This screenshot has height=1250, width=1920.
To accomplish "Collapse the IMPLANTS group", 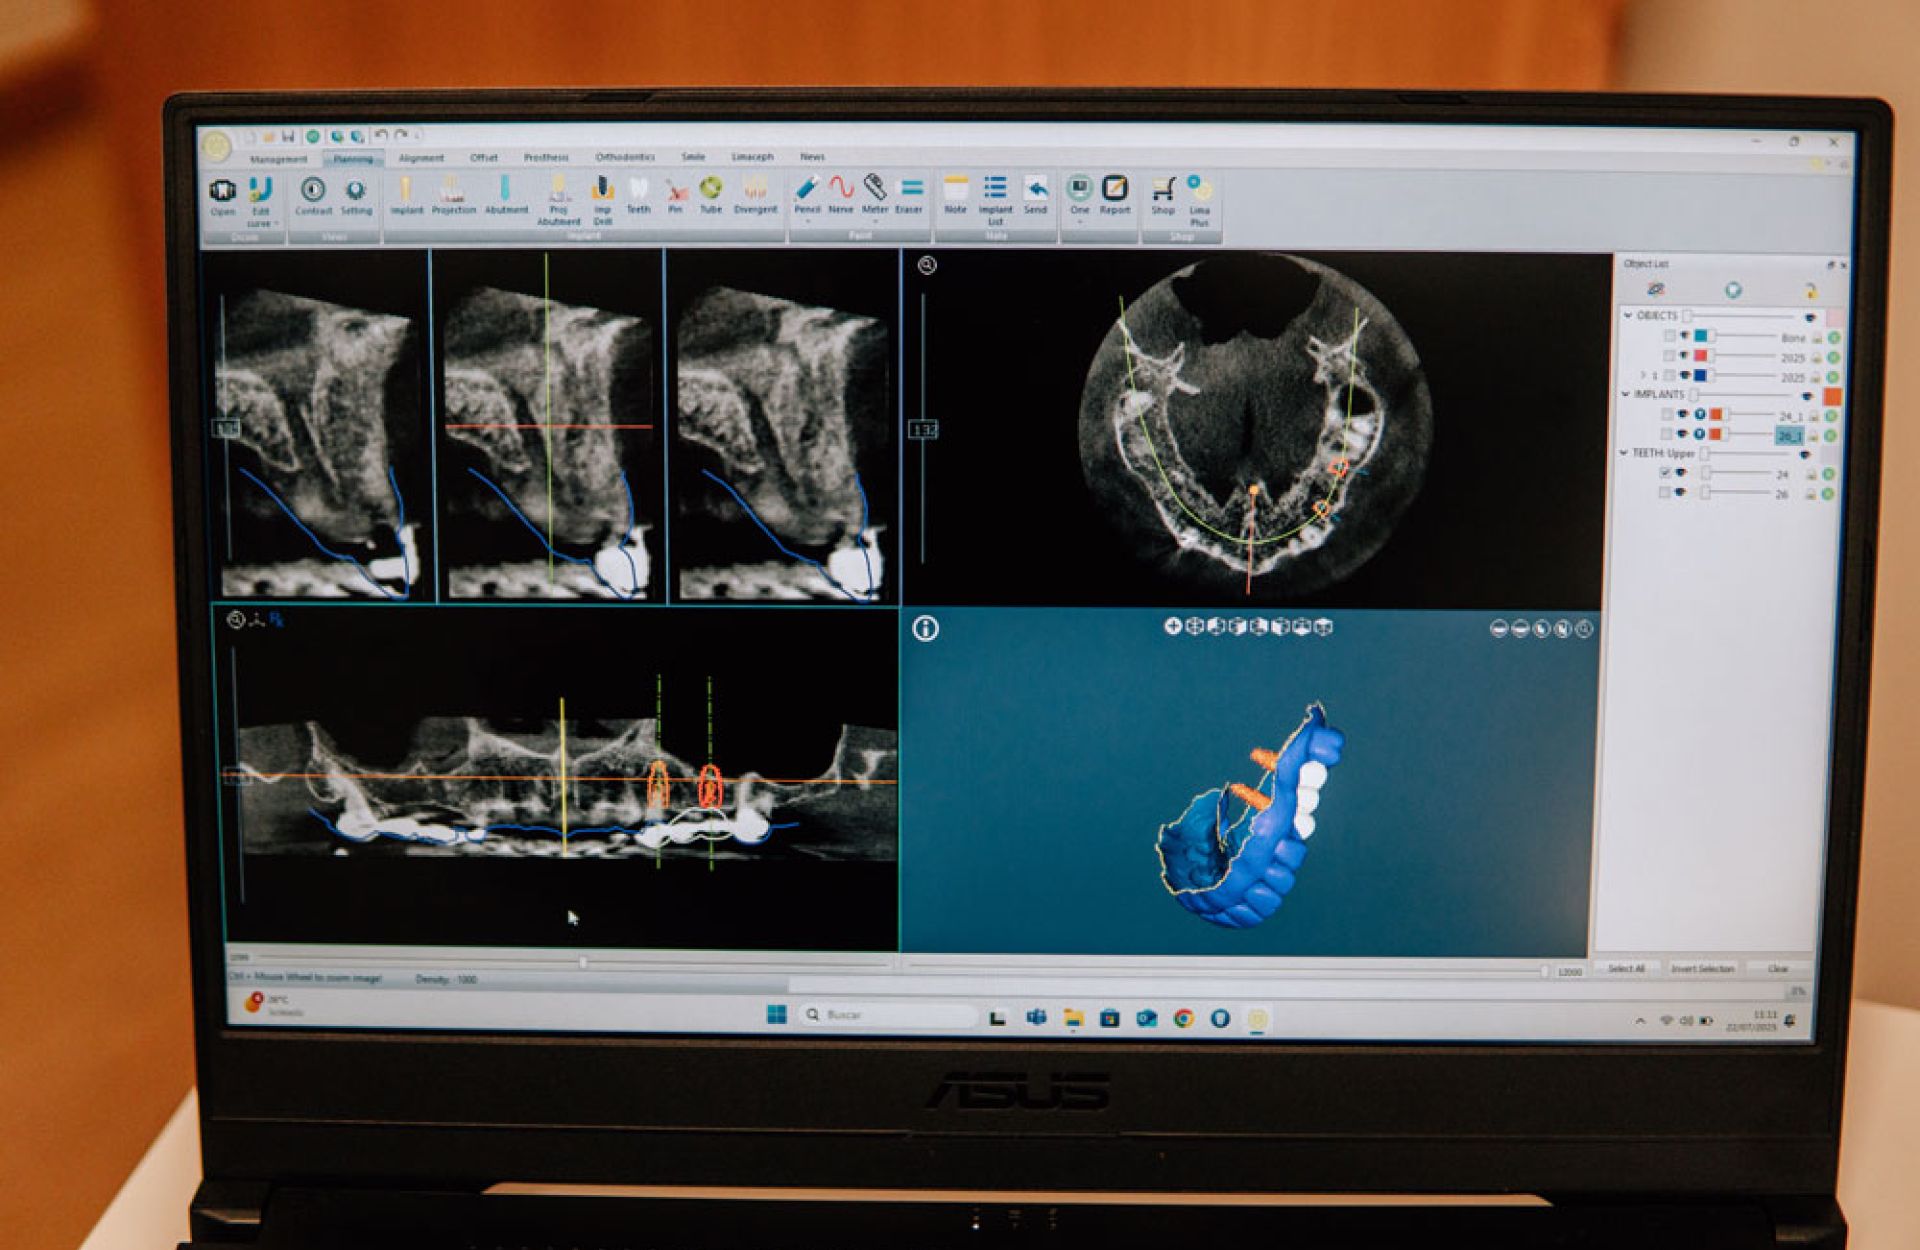I will (x=1625, y=395).
